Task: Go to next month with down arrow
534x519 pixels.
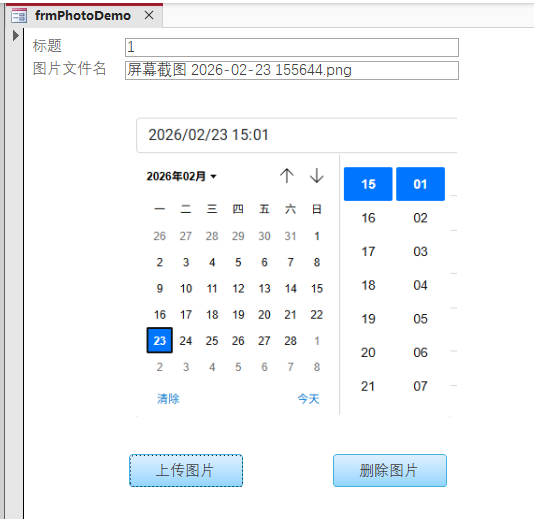Action: pyautogui.click(x=317, y=176)
